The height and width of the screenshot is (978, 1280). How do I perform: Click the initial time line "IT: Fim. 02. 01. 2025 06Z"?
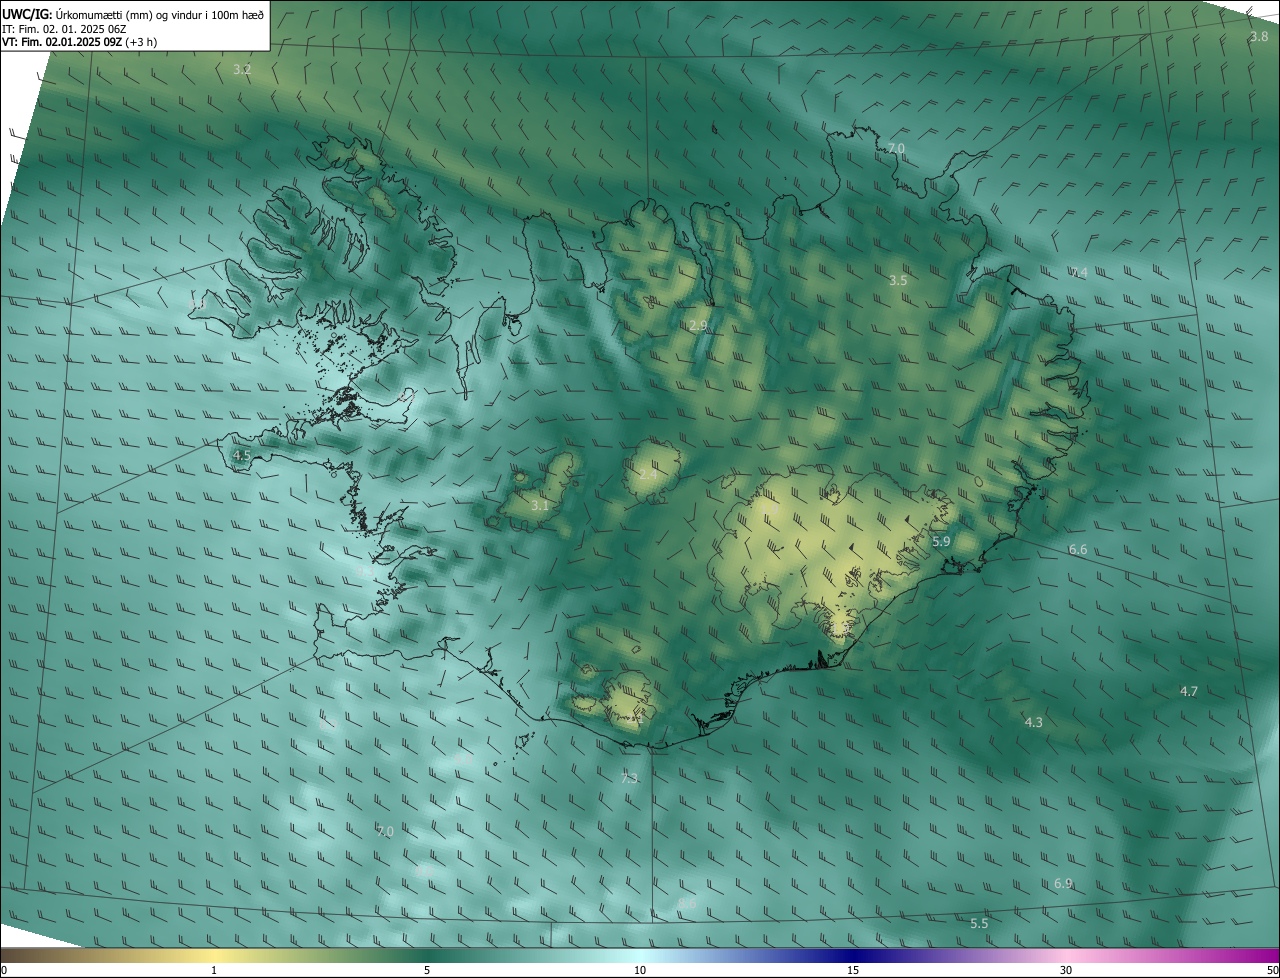(x=64, y=28)
